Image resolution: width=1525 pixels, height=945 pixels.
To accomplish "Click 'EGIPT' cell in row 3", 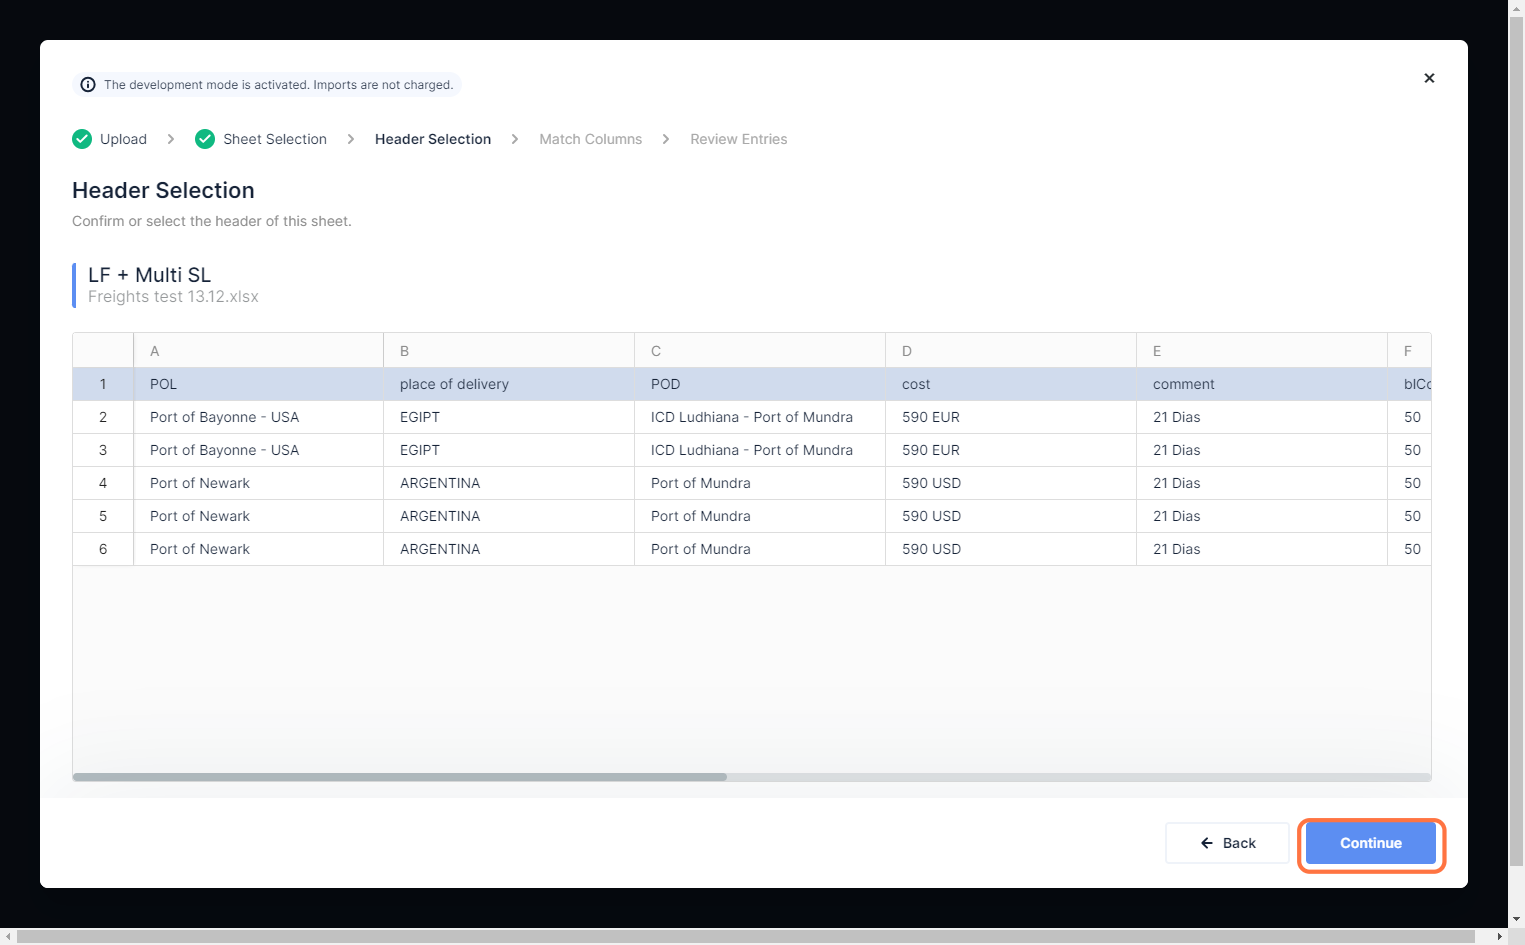I will pos(509,450).
